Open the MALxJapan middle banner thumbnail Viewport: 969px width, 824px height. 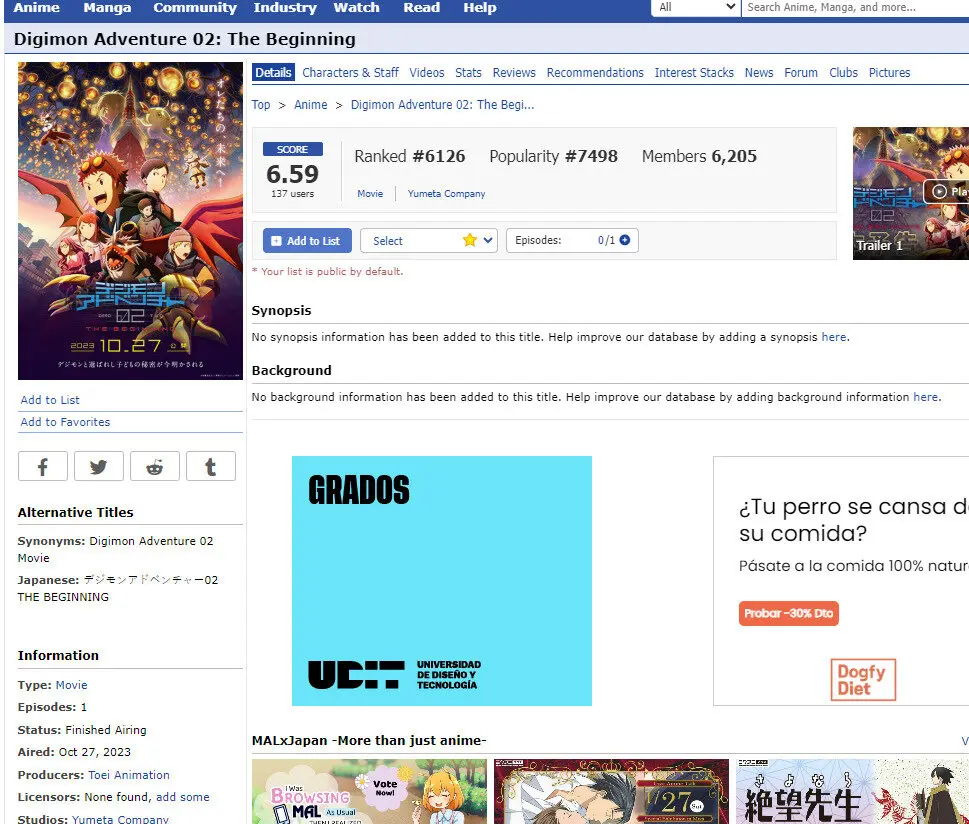tap(611, 791)
